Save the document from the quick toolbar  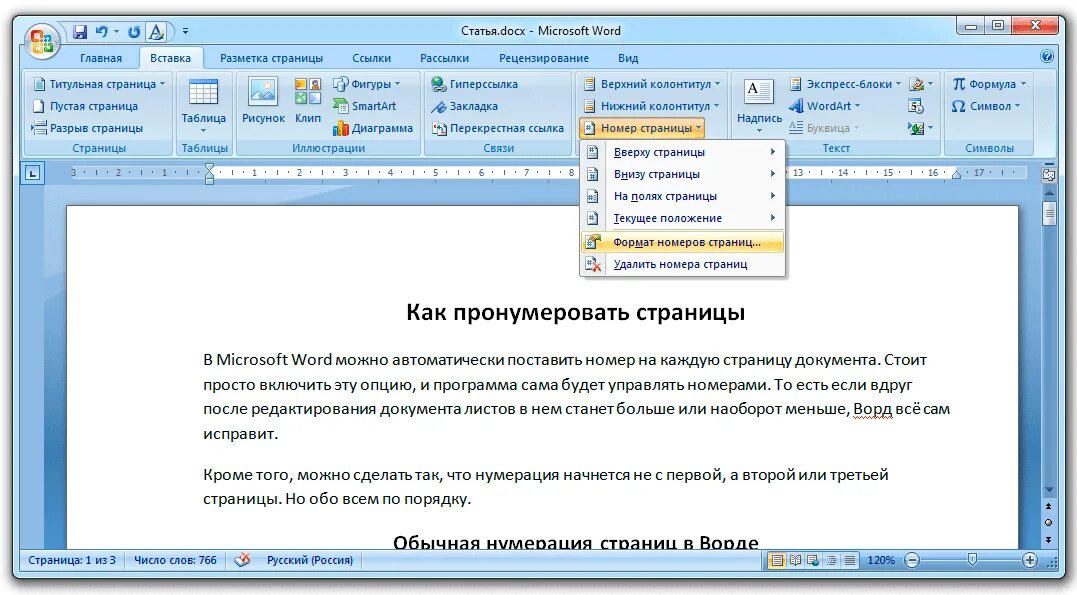80,31
